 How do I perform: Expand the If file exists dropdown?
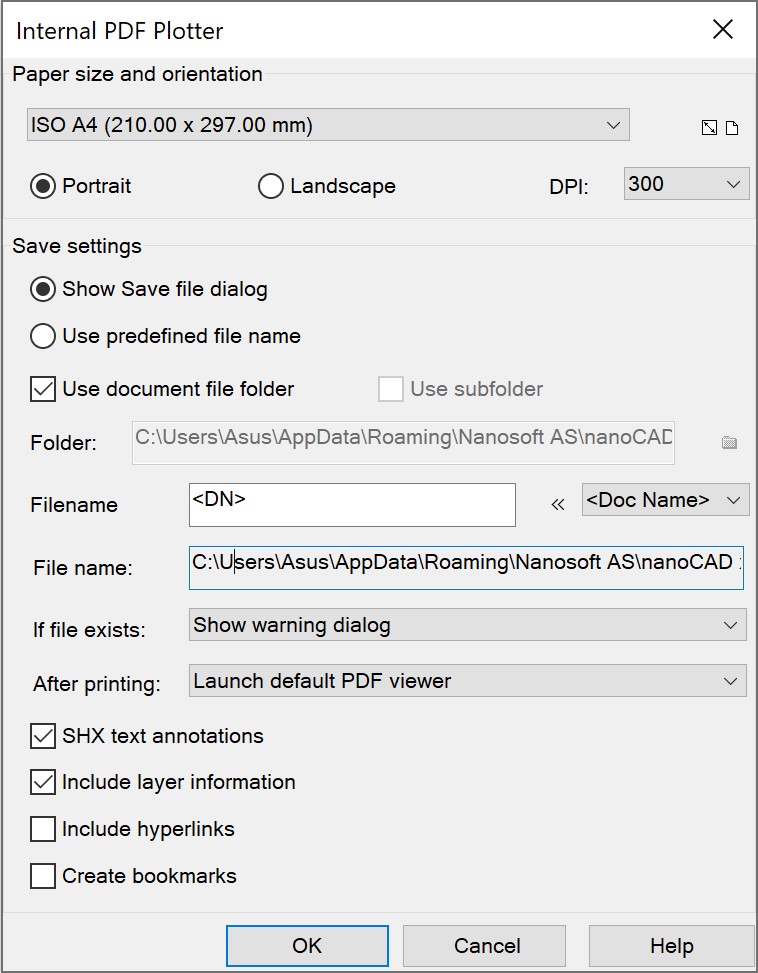click(x=467, y=625)
